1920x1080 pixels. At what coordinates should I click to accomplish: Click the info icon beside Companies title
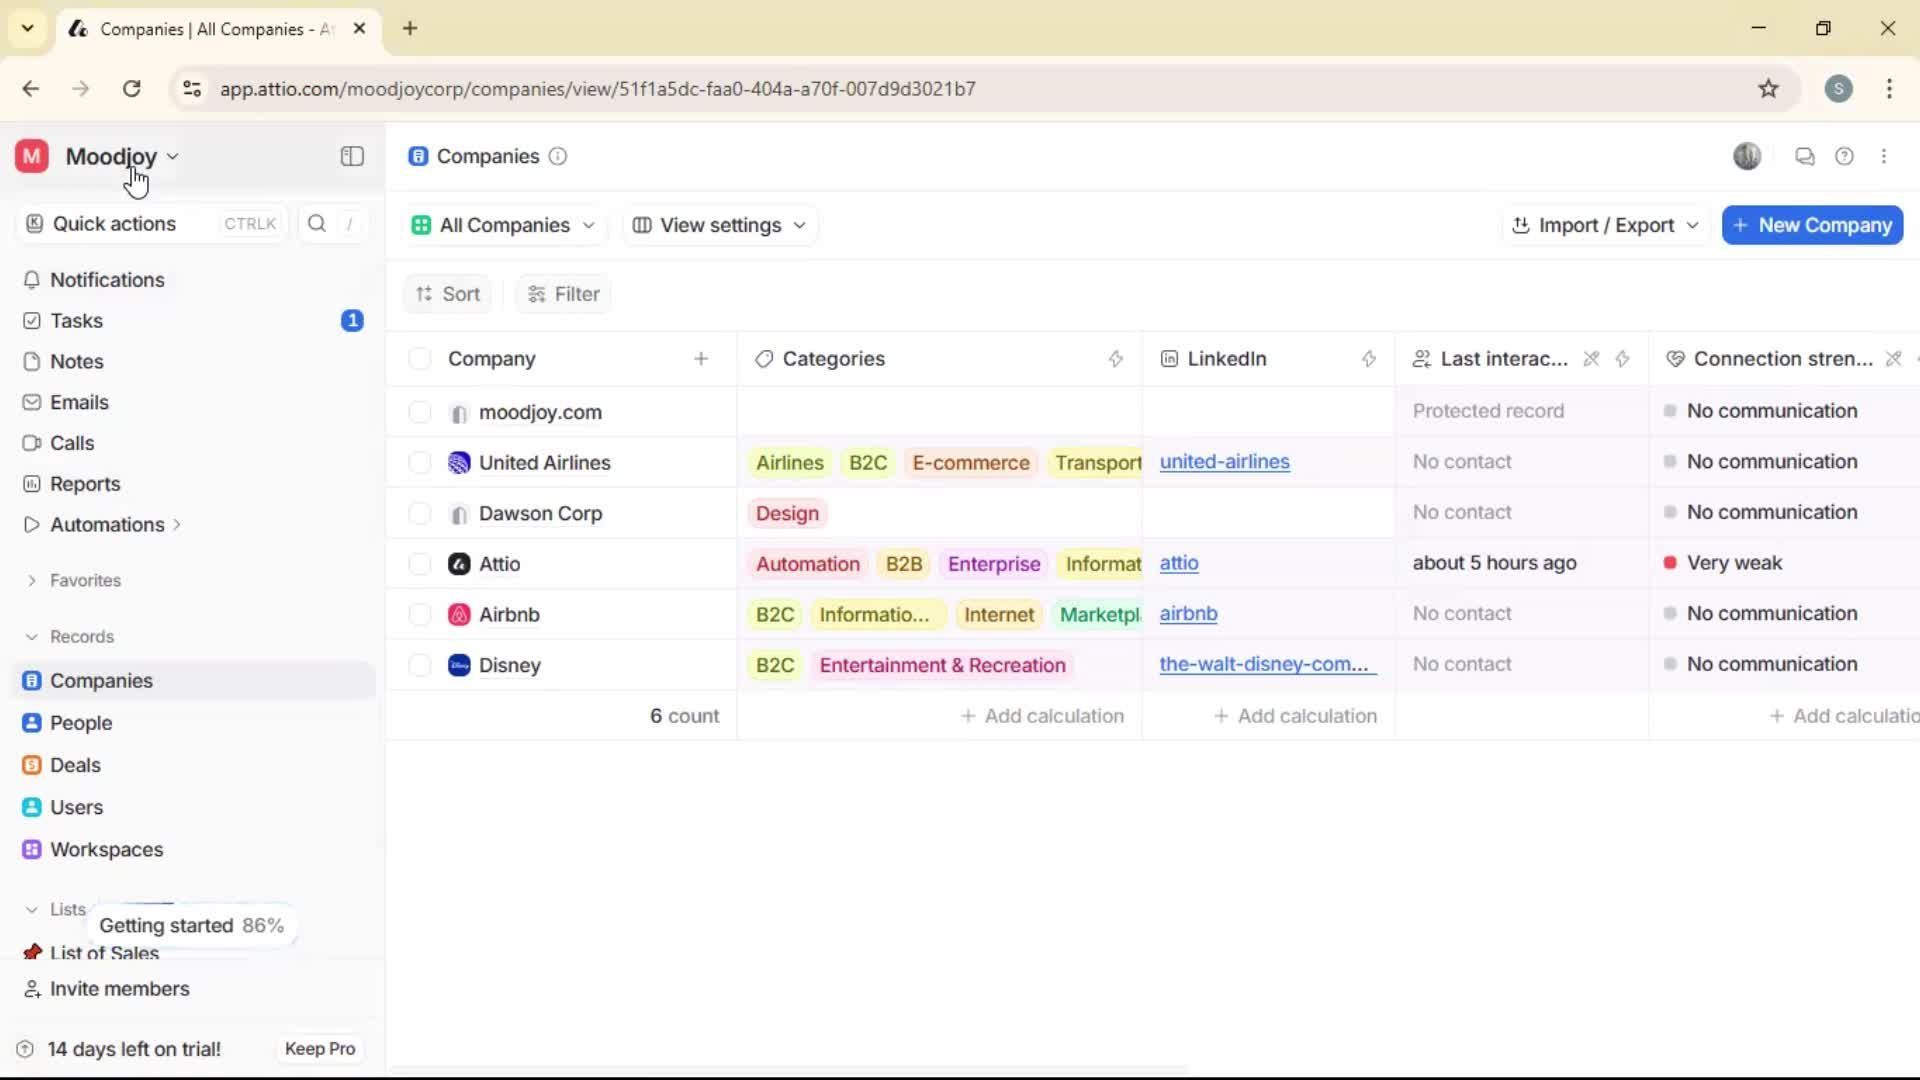558,156
